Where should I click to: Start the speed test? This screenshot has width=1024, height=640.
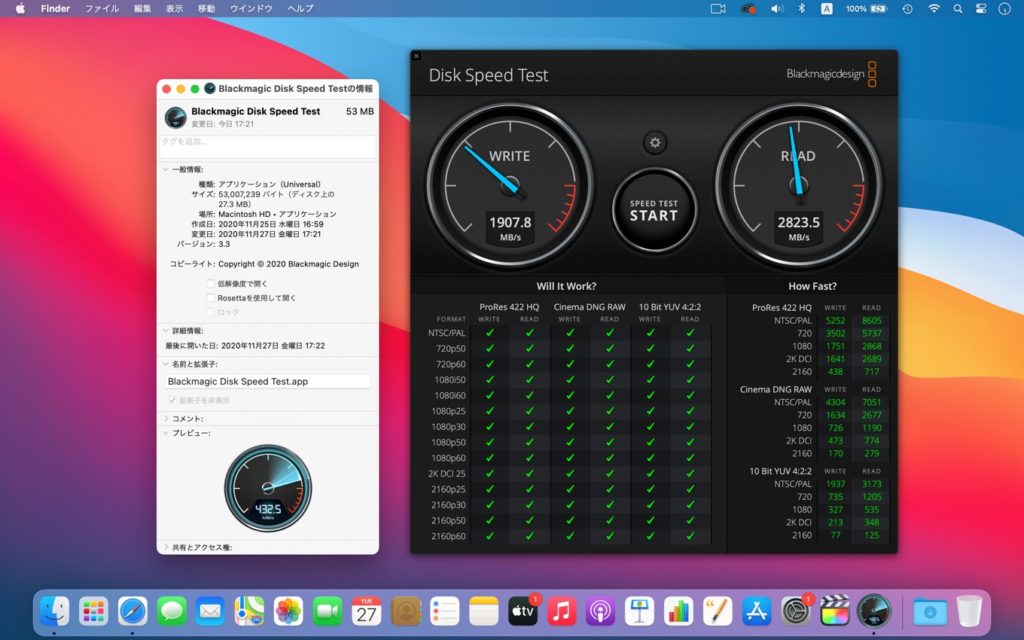[x=654, y=210]
